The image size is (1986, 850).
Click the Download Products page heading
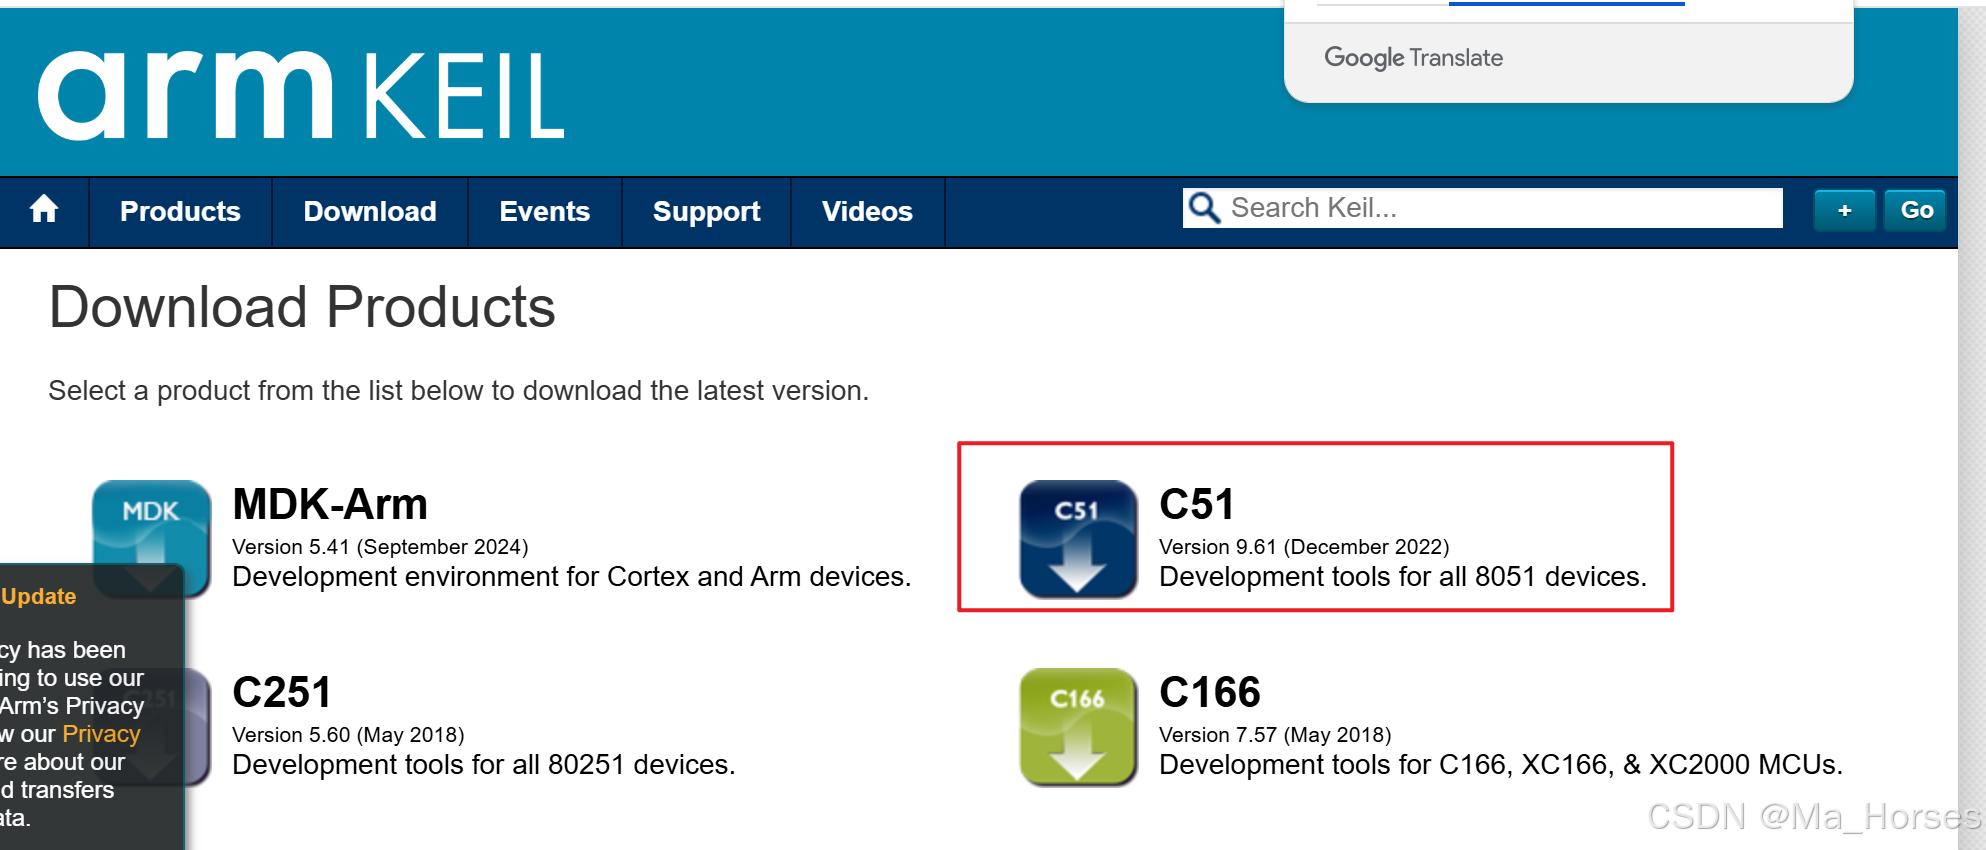coord(302,307)
